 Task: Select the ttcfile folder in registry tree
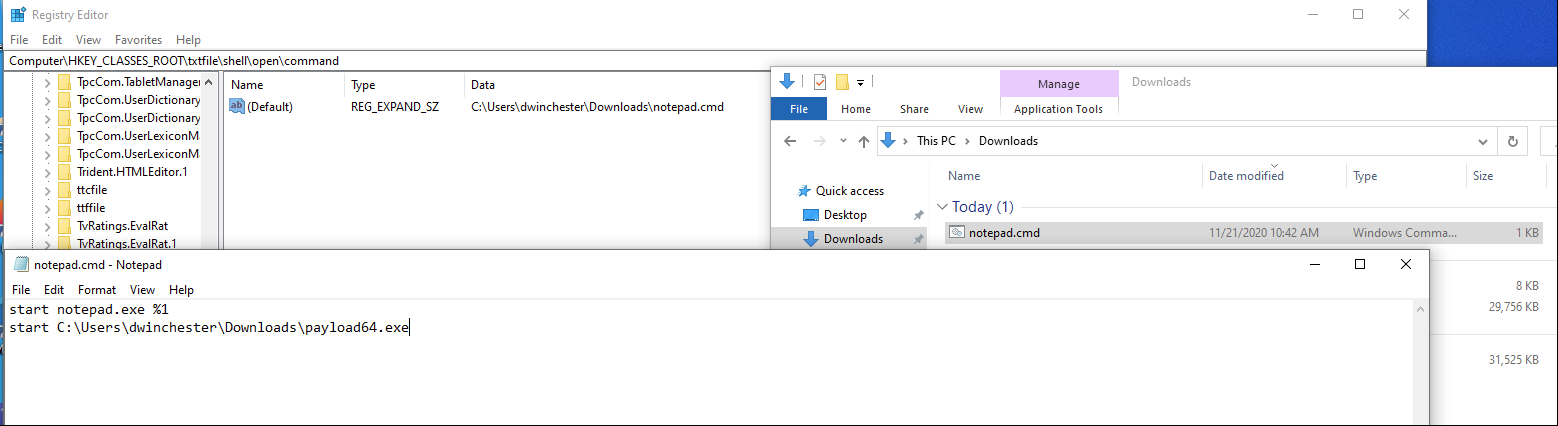[91, 190]
